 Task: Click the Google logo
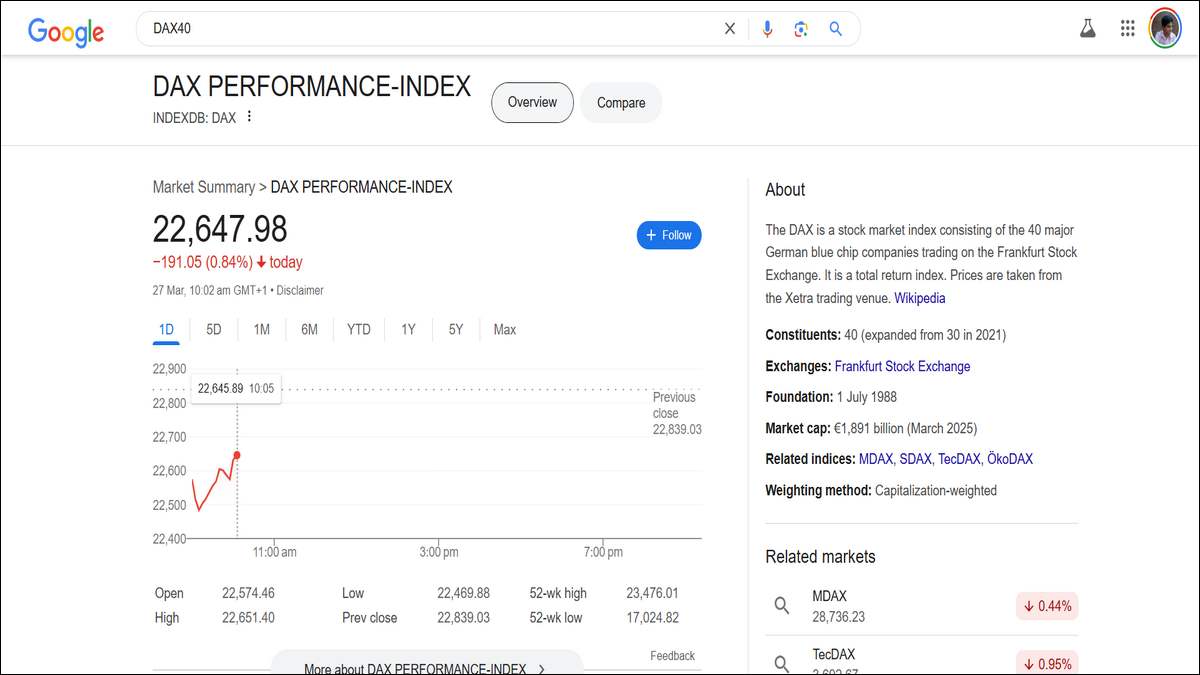point(66,31)
